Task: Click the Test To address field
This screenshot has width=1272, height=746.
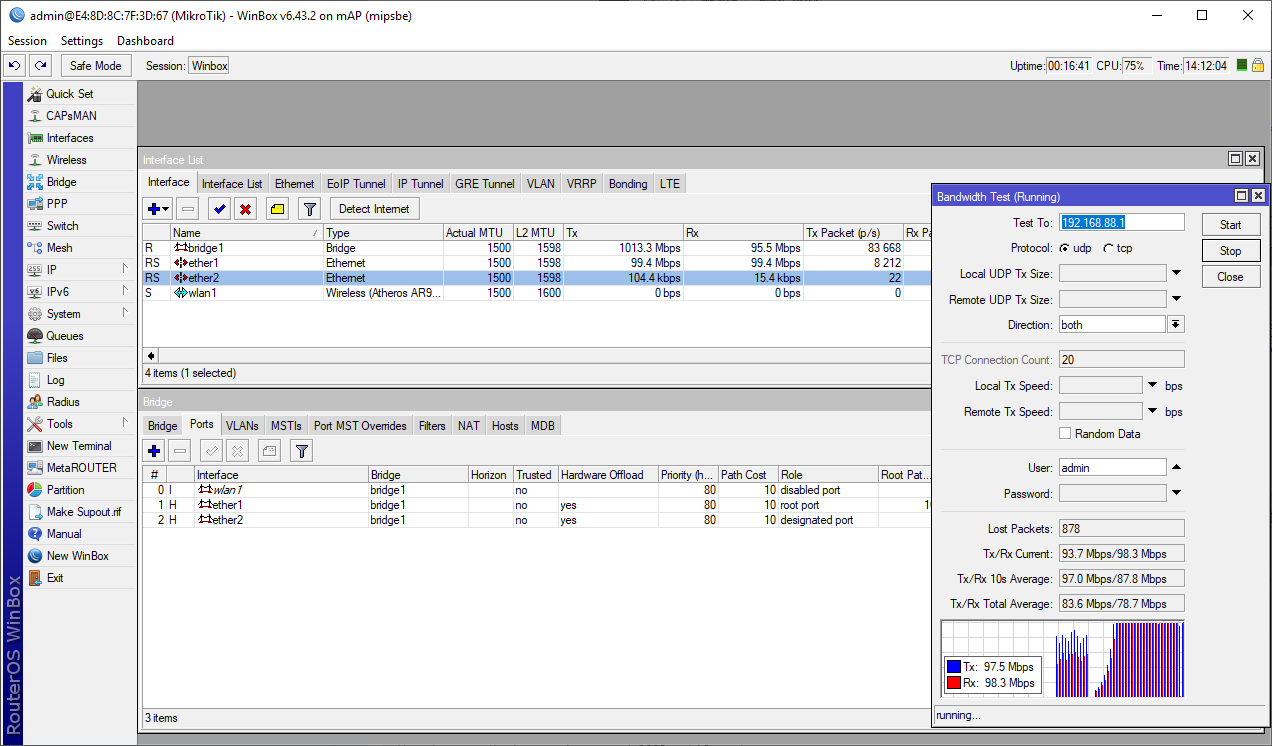Action: click(1121, 222)
